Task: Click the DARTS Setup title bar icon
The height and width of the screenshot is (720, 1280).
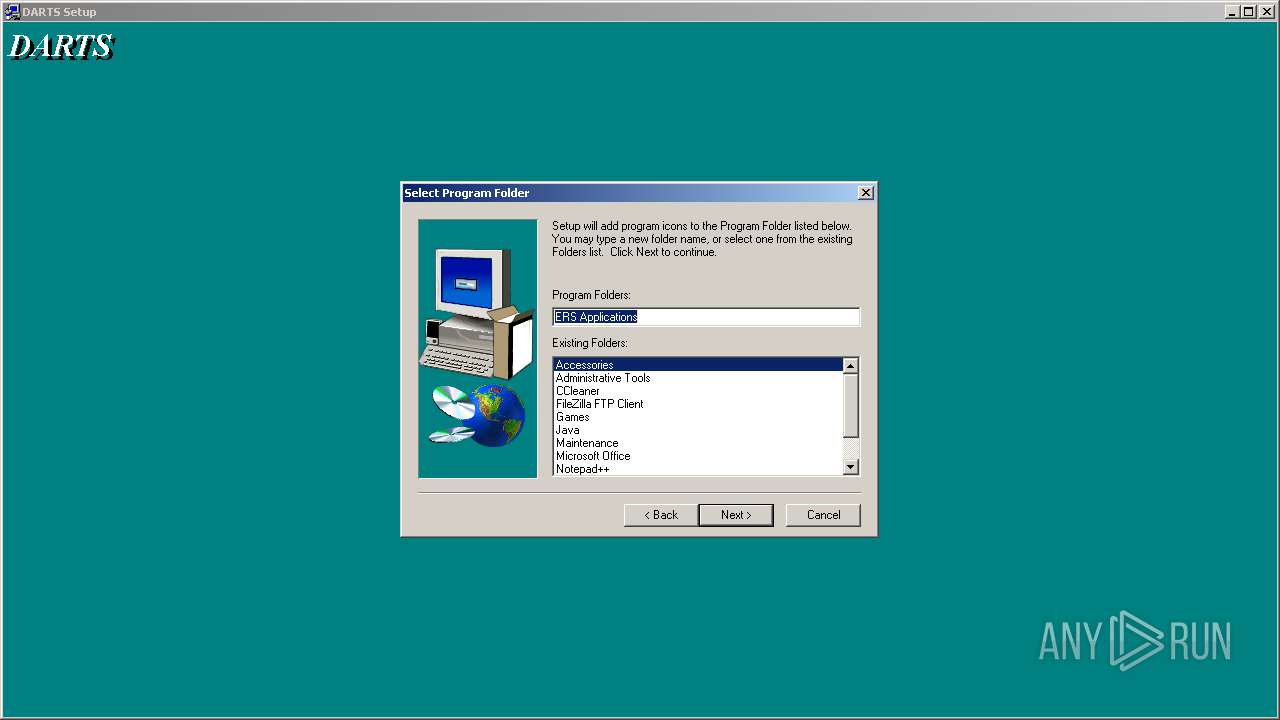Action: click(x=12, y=12)
